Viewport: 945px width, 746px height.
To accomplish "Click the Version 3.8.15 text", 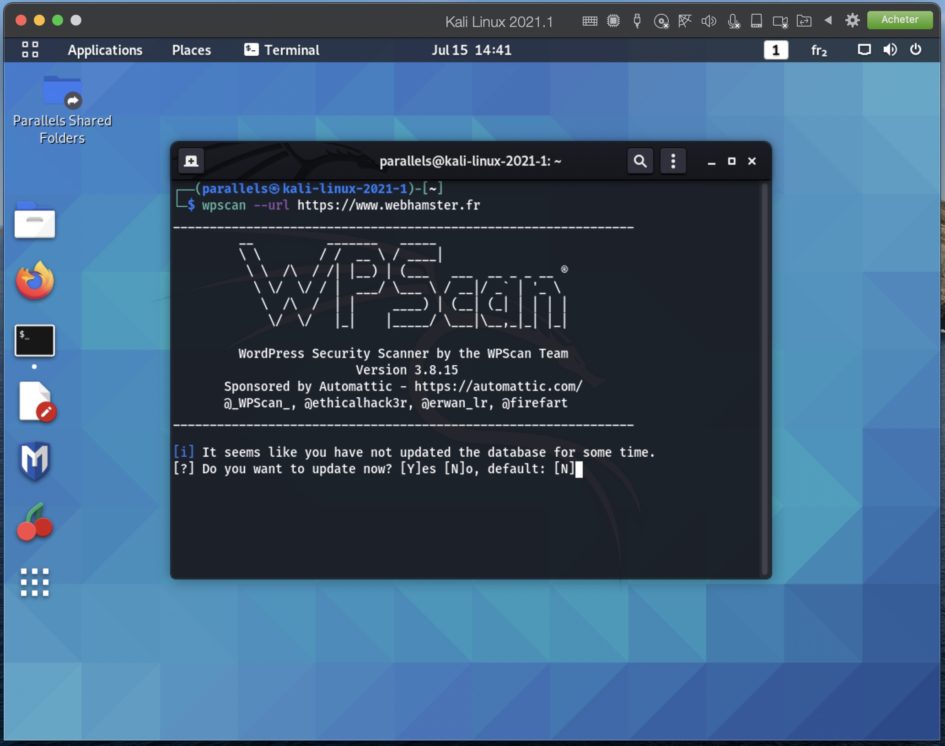I will pyautogui.click(x=407, y=370).
